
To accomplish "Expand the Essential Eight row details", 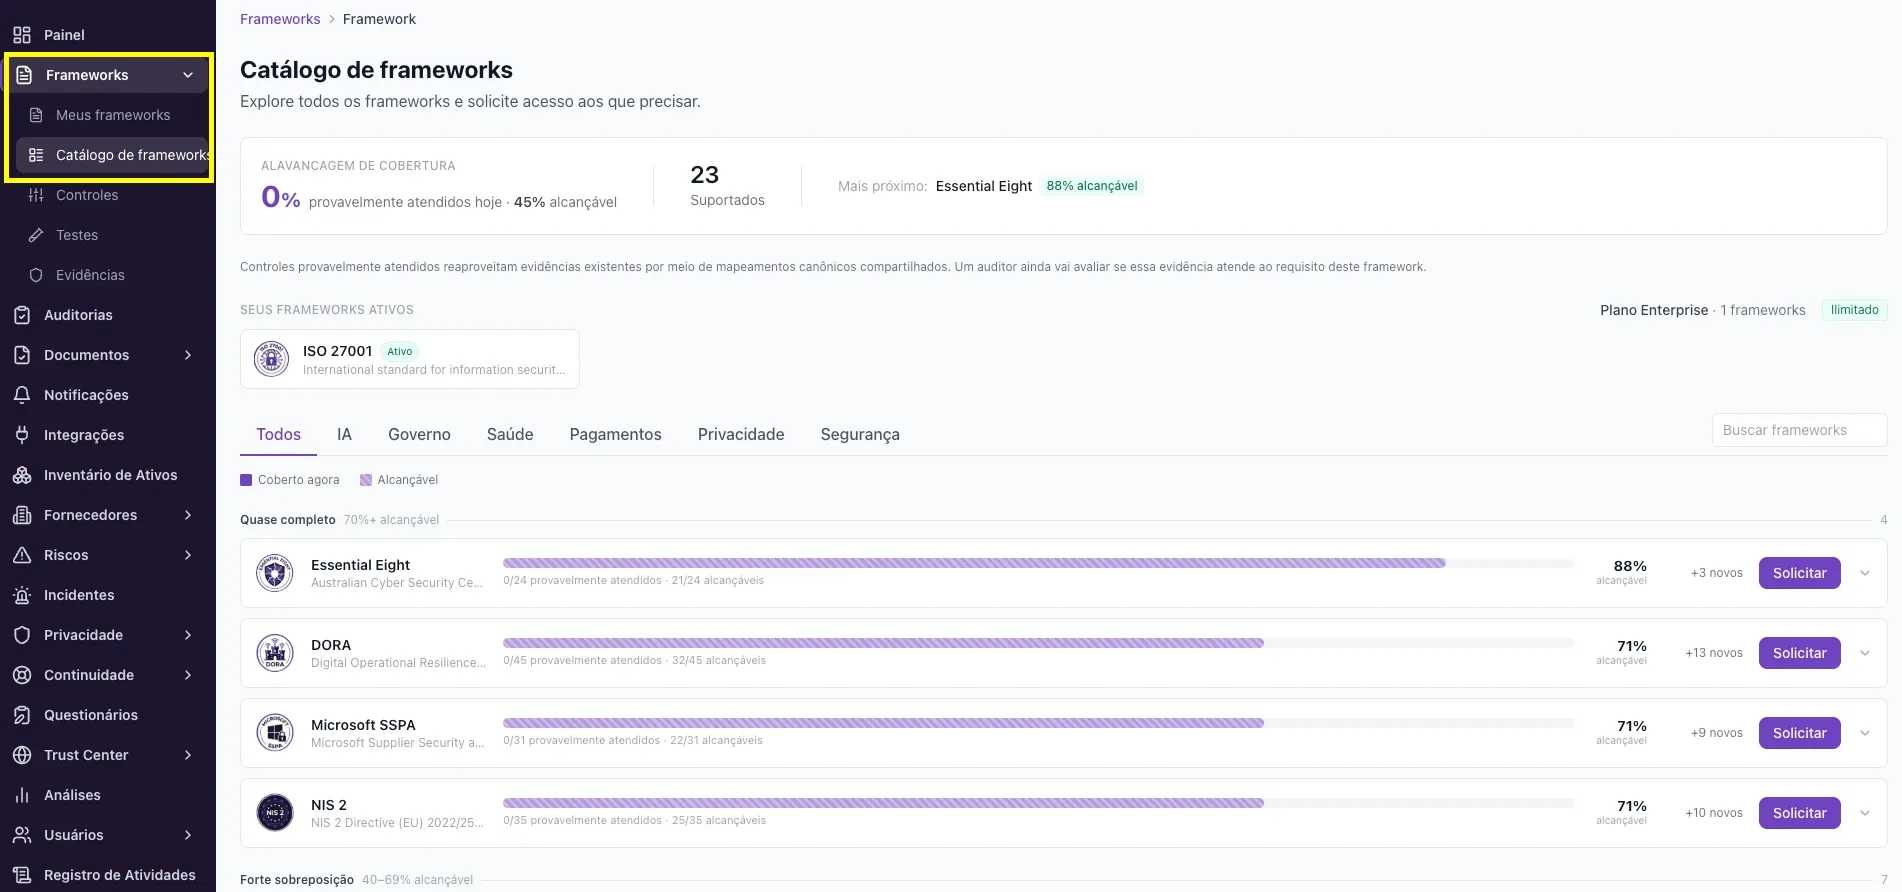I will click(1865, 573).
